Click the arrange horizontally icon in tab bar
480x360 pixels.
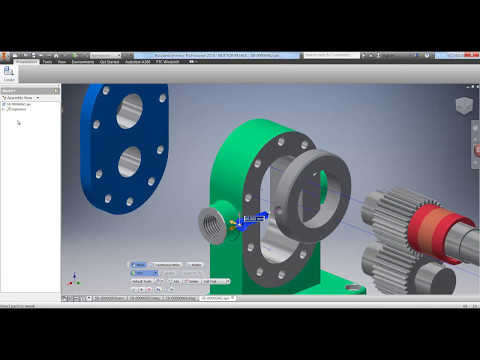tap(76, 298)
